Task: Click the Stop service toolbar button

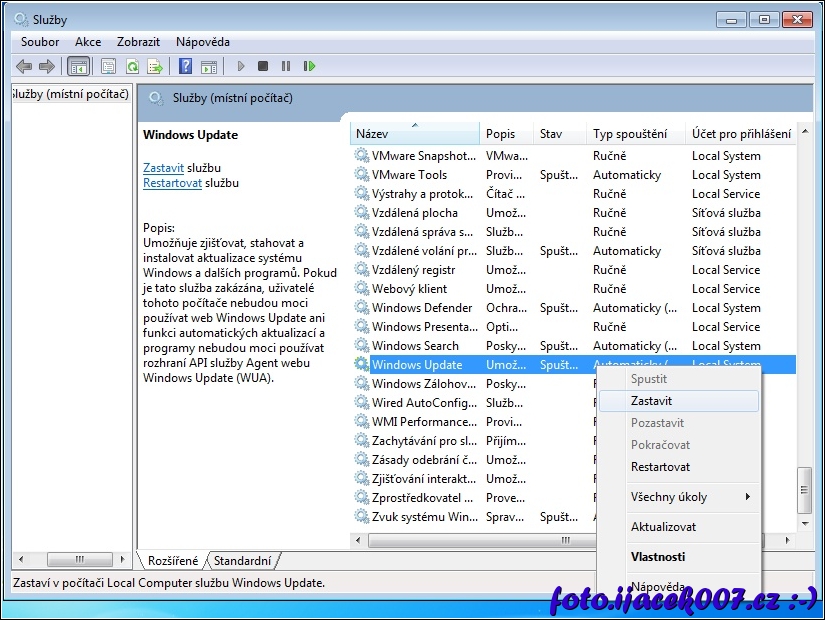Action: pyautogui.click(x=263, y=66)
